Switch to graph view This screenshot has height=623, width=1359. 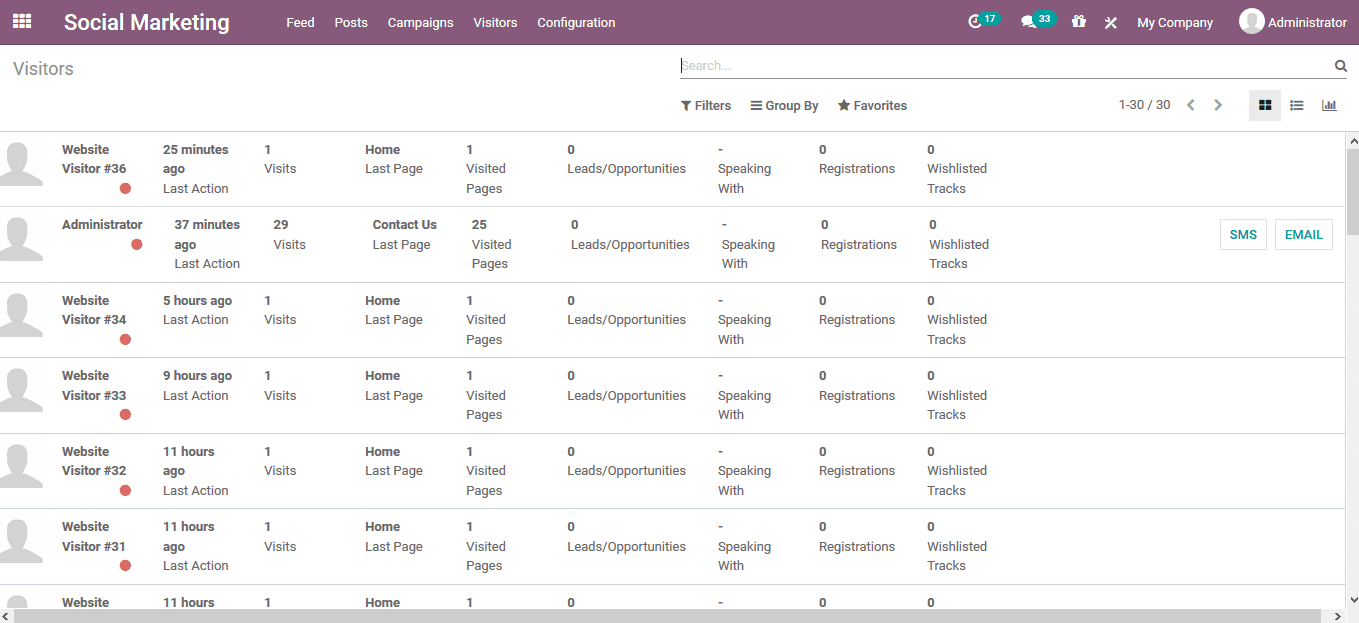[1329, 105]
